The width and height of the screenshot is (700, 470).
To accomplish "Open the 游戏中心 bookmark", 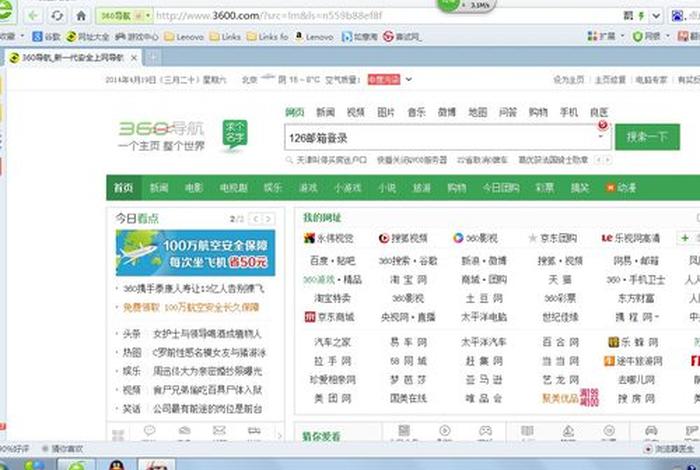I will pos(137,37).
